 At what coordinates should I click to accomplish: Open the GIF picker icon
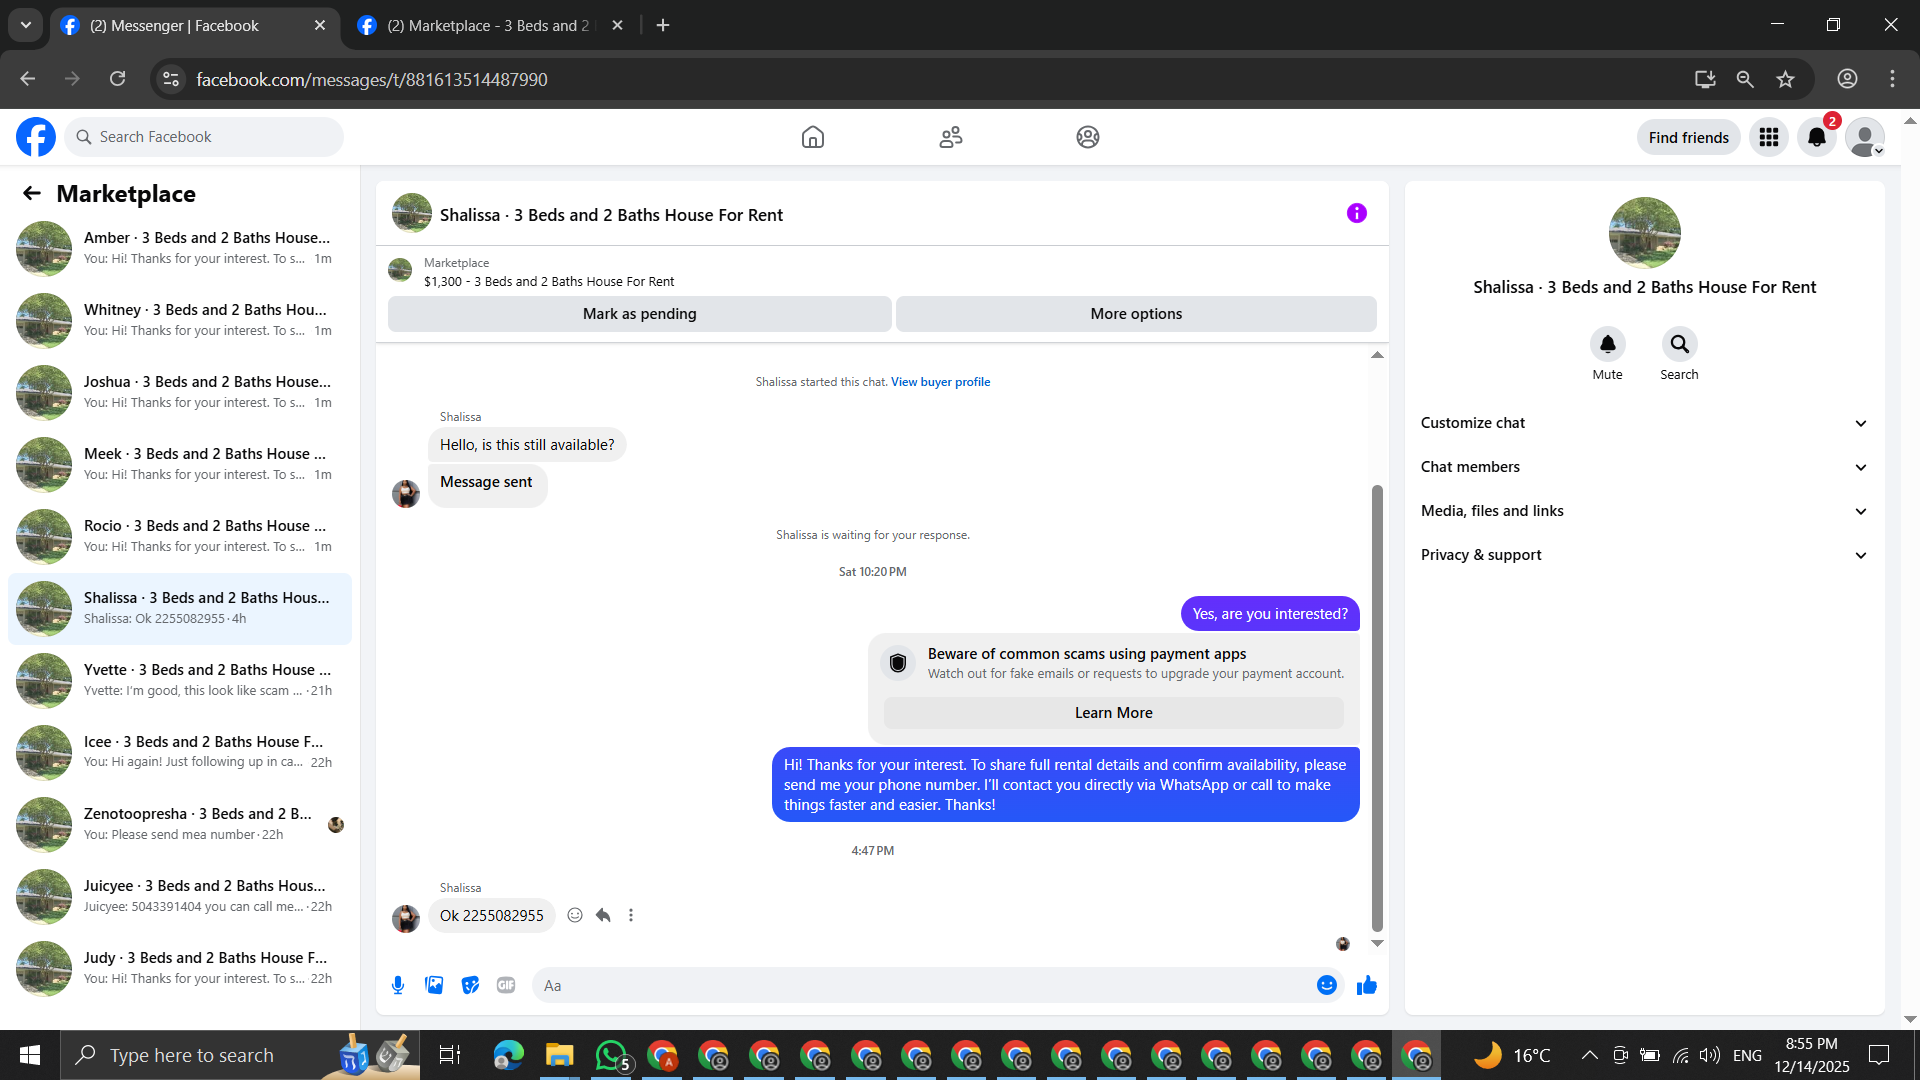click(506, 985)
